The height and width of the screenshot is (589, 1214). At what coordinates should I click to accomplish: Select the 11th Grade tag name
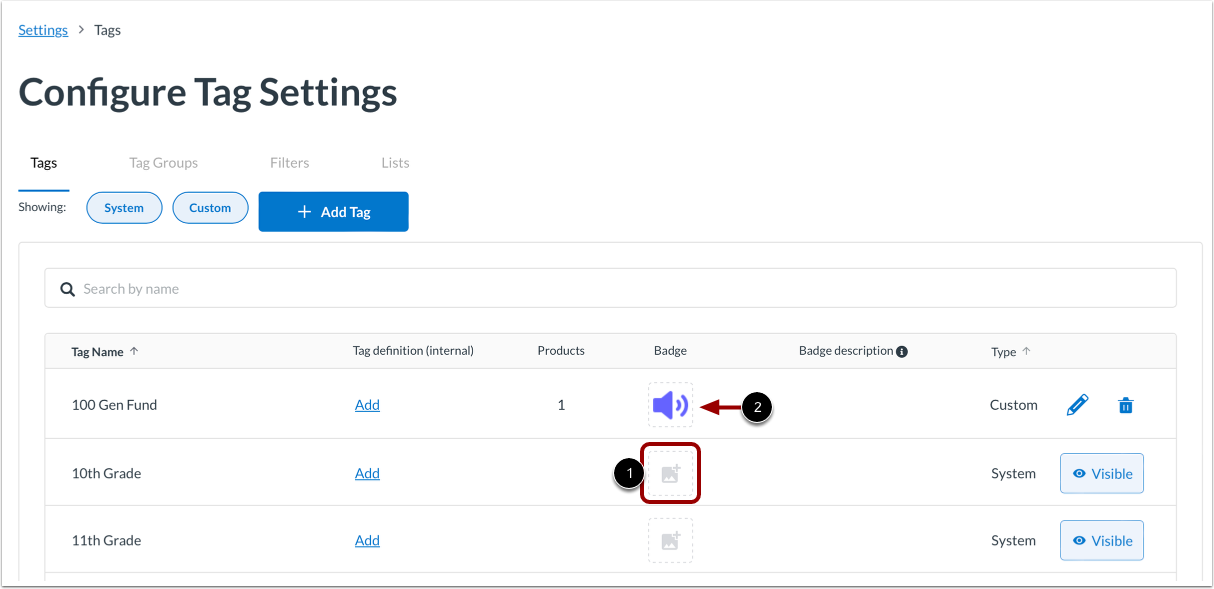tap(106, 540)
